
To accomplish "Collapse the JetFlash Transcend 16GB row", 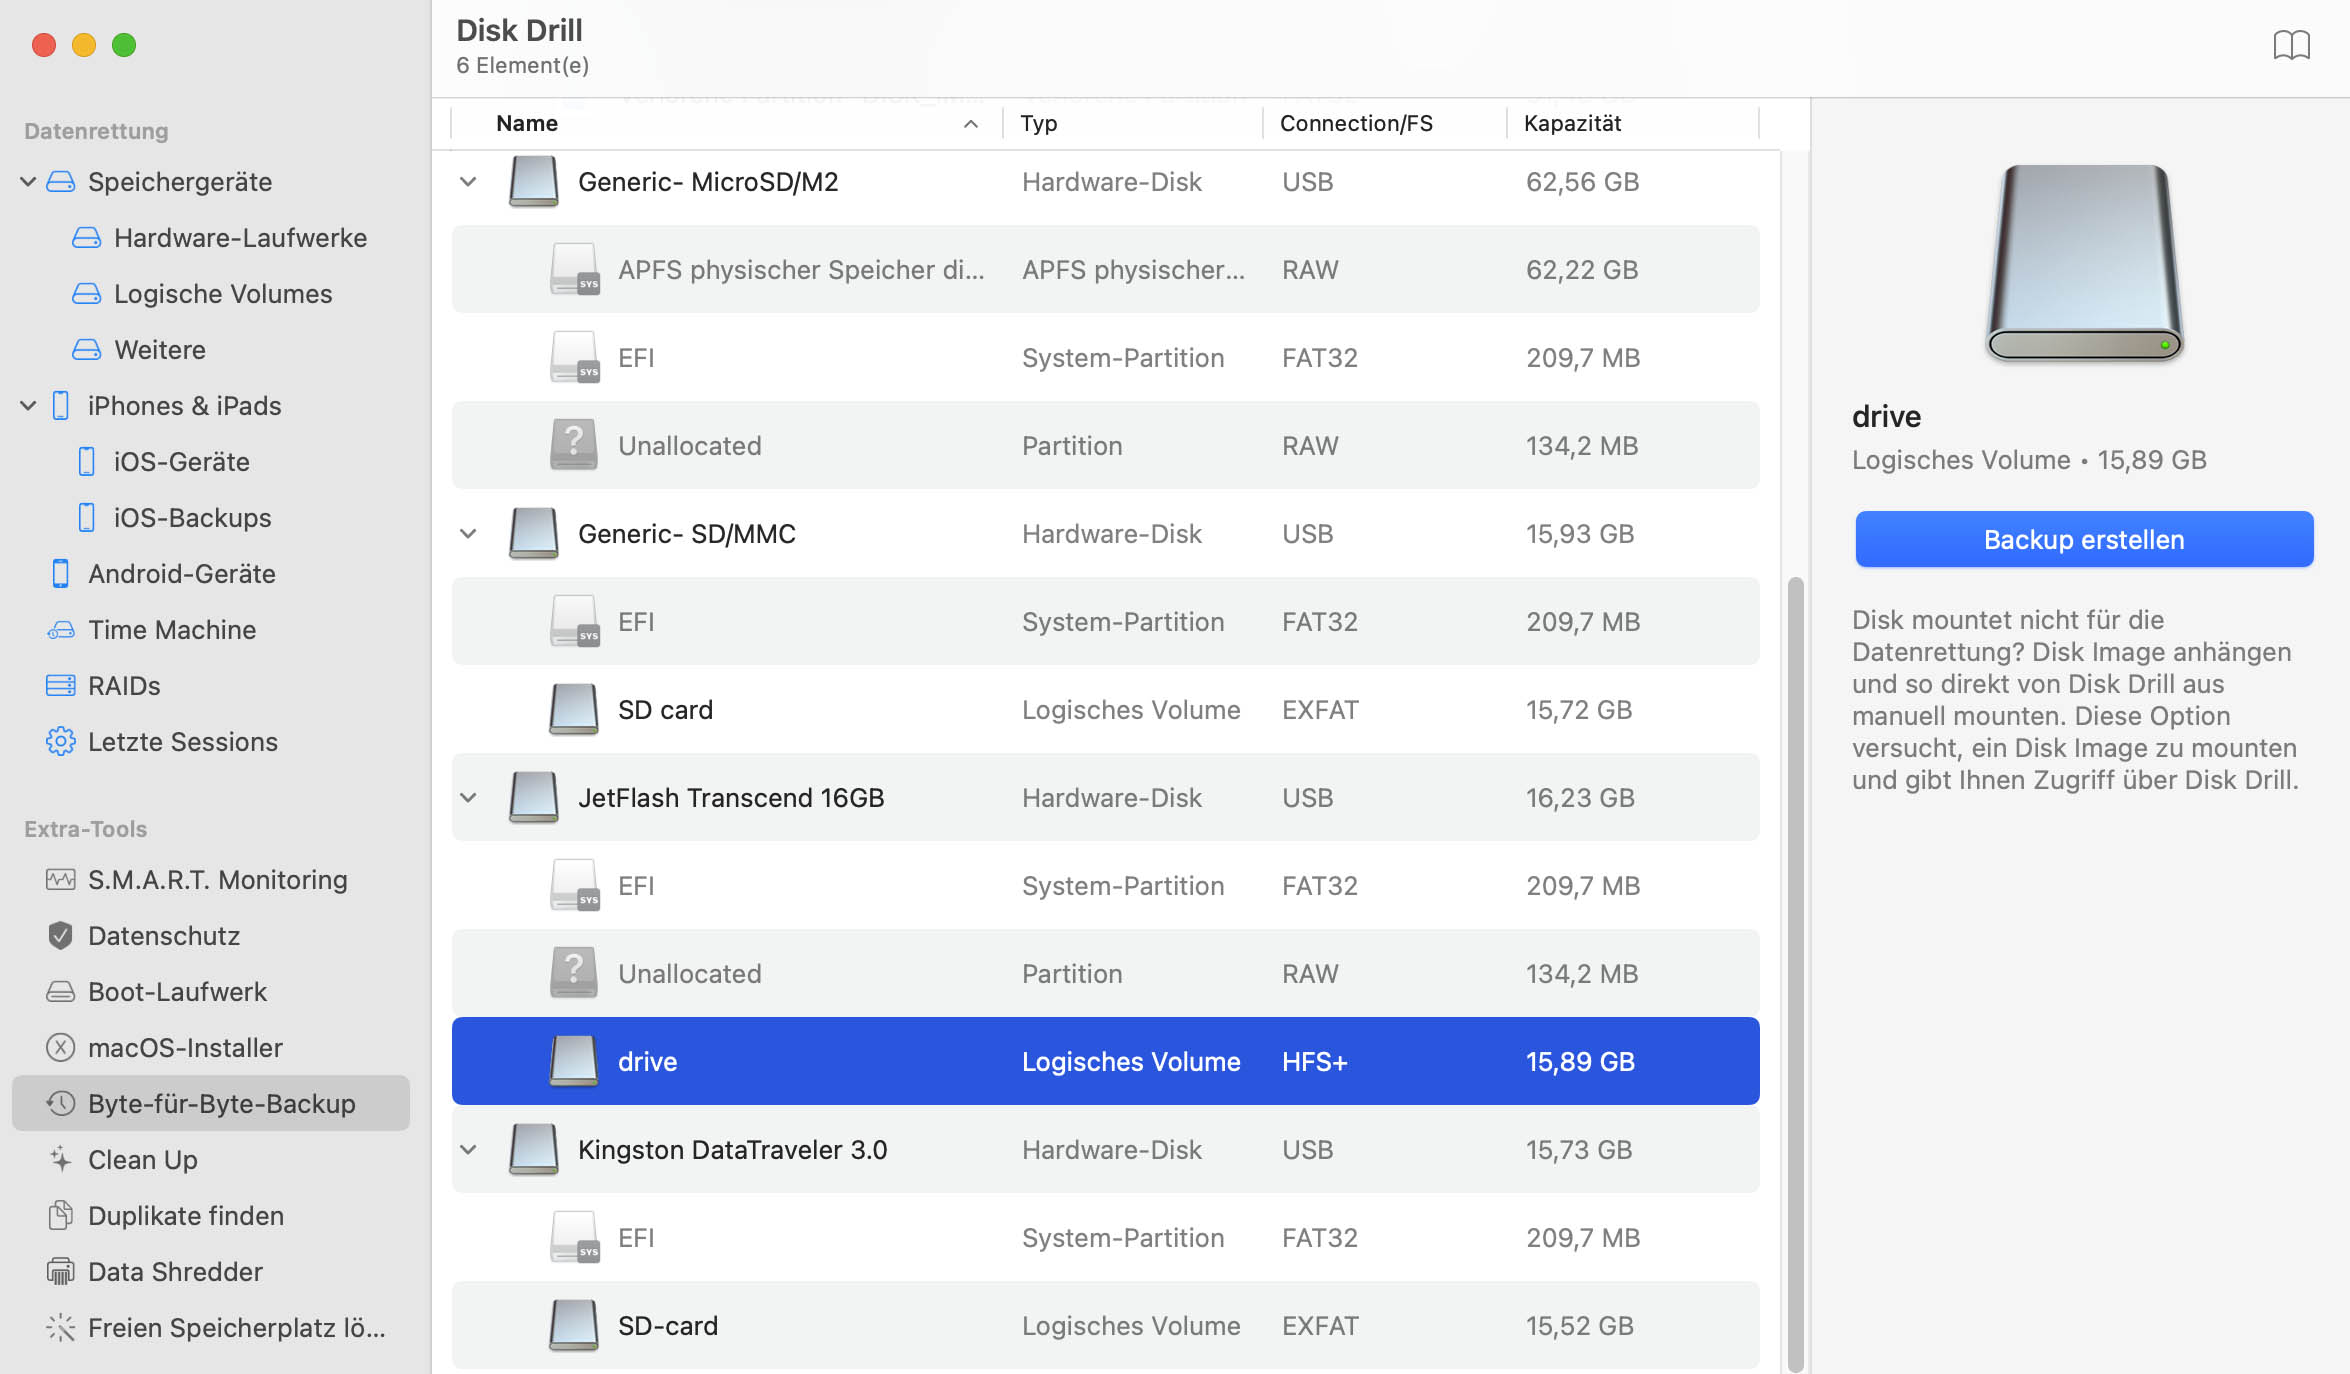I will (x=468, y=798).
